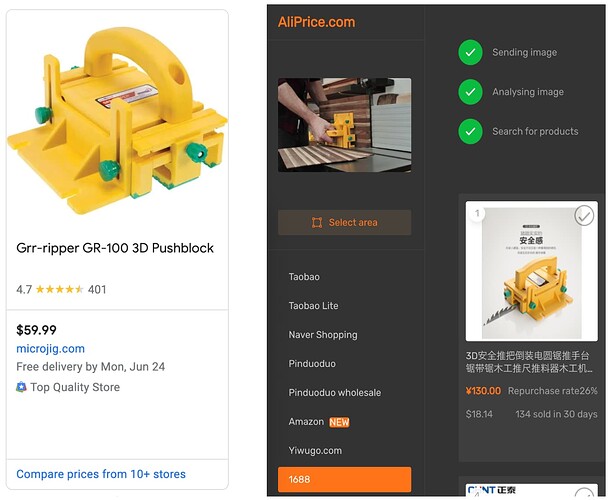
Task: Switch to Taobao Lite source
Action: (x=313, y=306)
